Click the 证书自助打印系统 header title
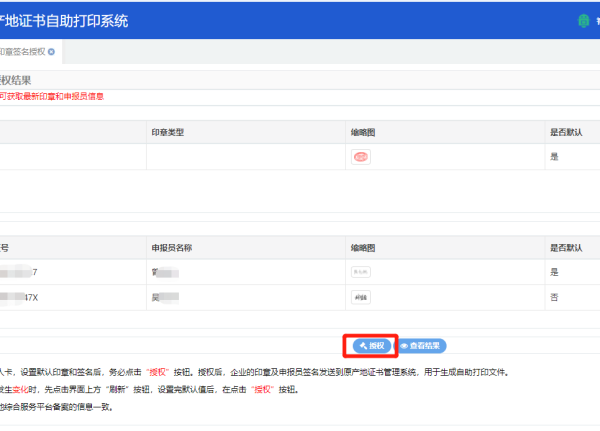Screen dimensions: 600x431 pos(67,21)
